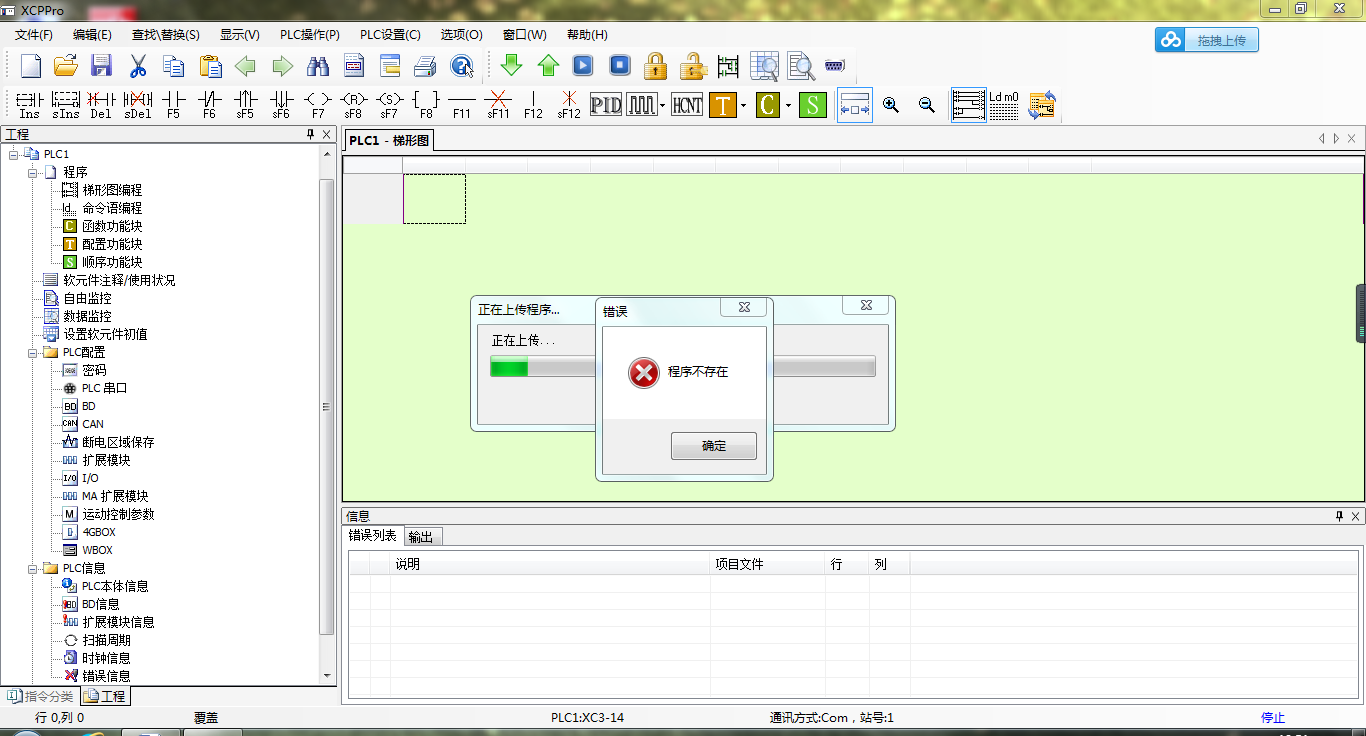Collapse the PLC配置 tree folder
Screen dimensions: 1366x736
(x=34, y=352)
